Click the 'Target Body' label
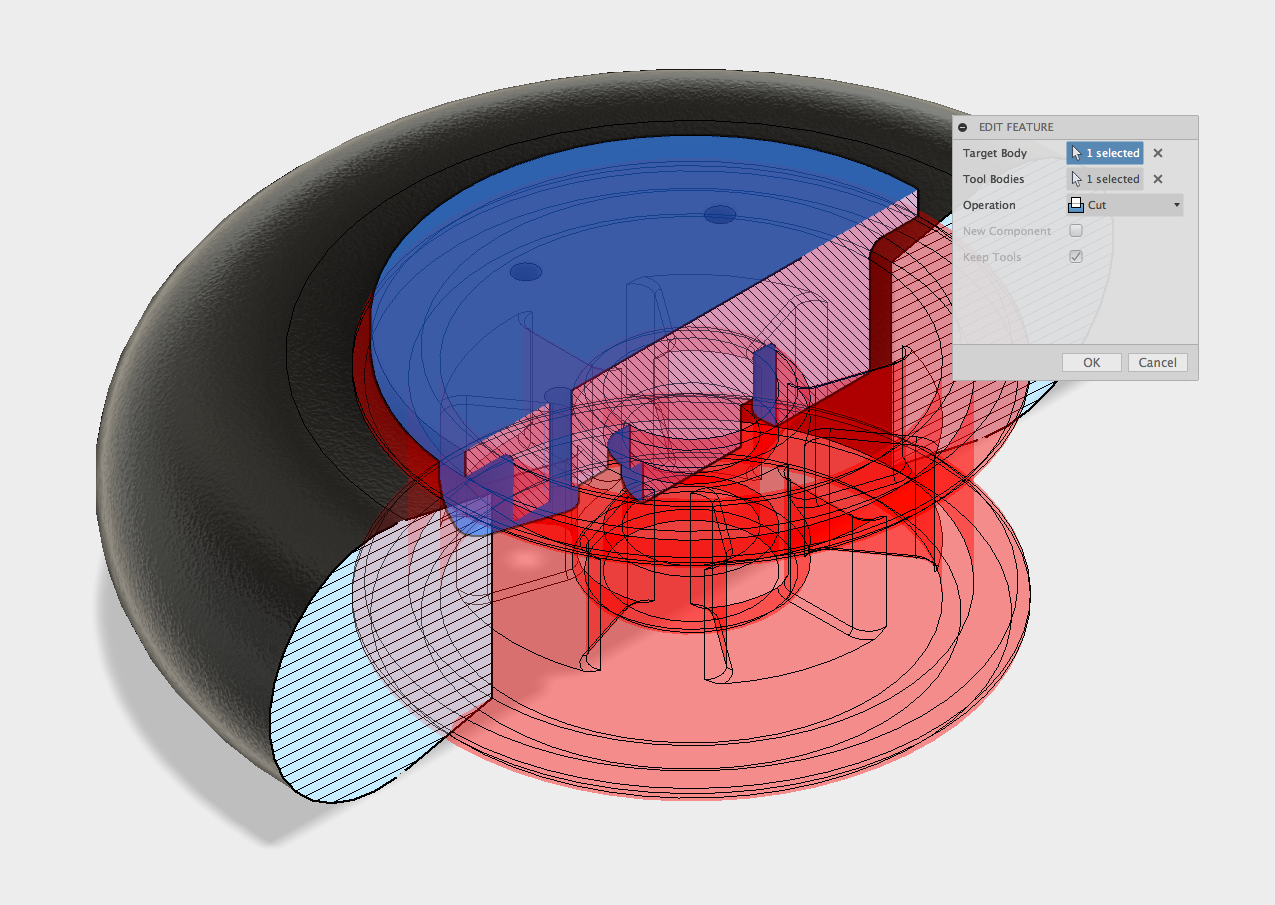1275x905 pixels. tap(995, 153)
